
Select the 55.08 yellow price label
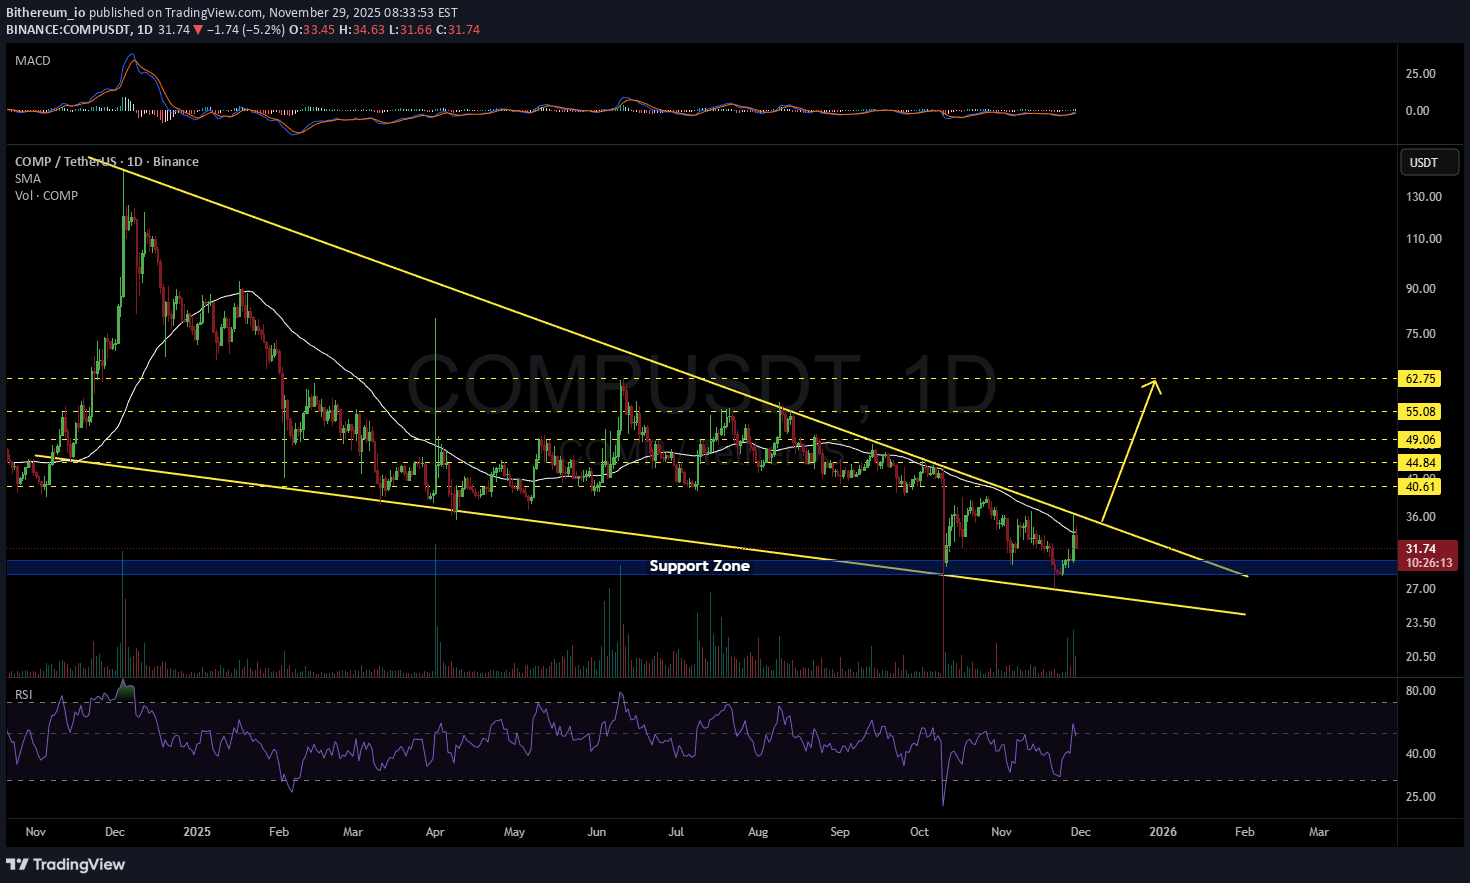[1420, 412]
